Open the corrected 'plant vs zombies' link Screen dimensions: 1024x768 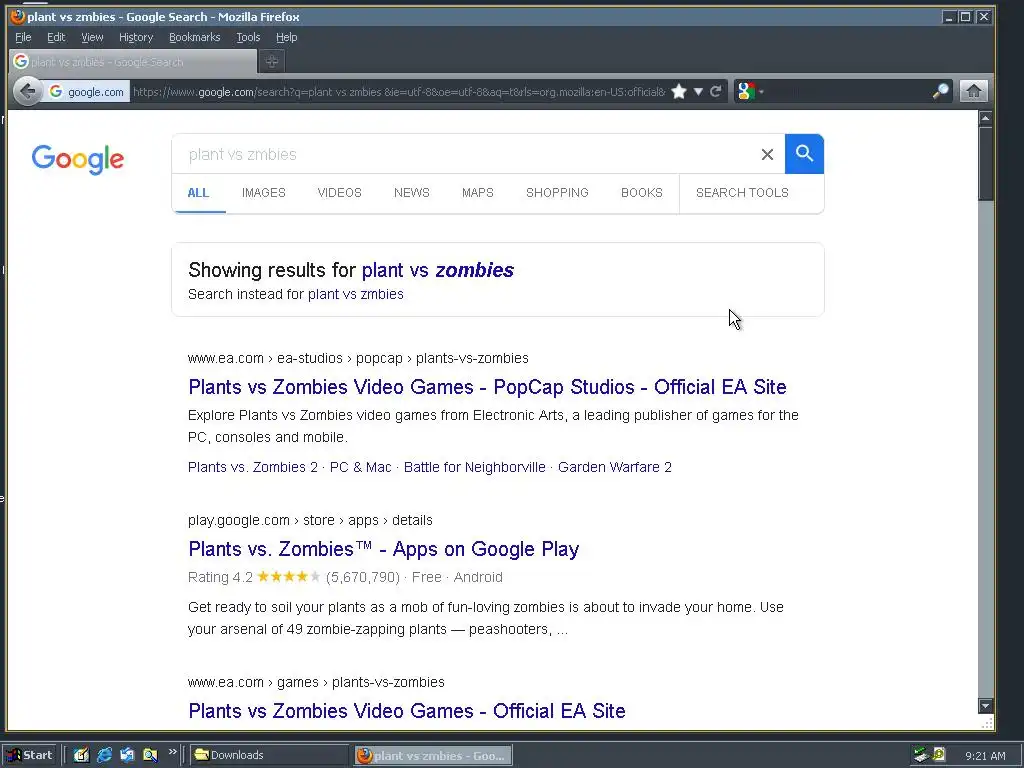pyautogui.click(x=438, y=270)
